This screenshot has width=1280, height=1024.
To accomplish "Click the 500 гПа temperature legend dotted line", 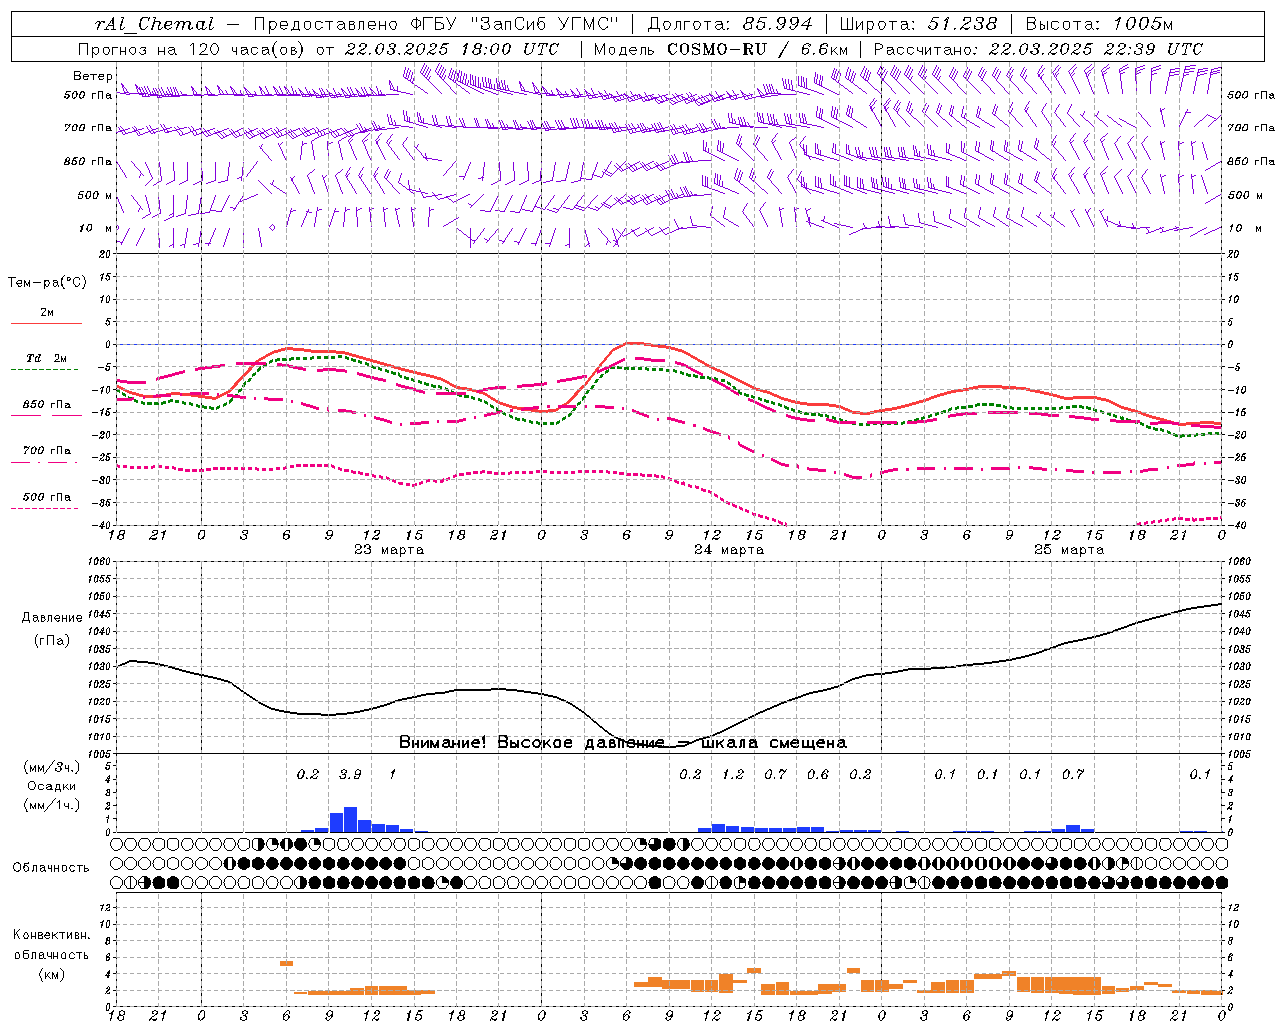I will click(46, 509).
